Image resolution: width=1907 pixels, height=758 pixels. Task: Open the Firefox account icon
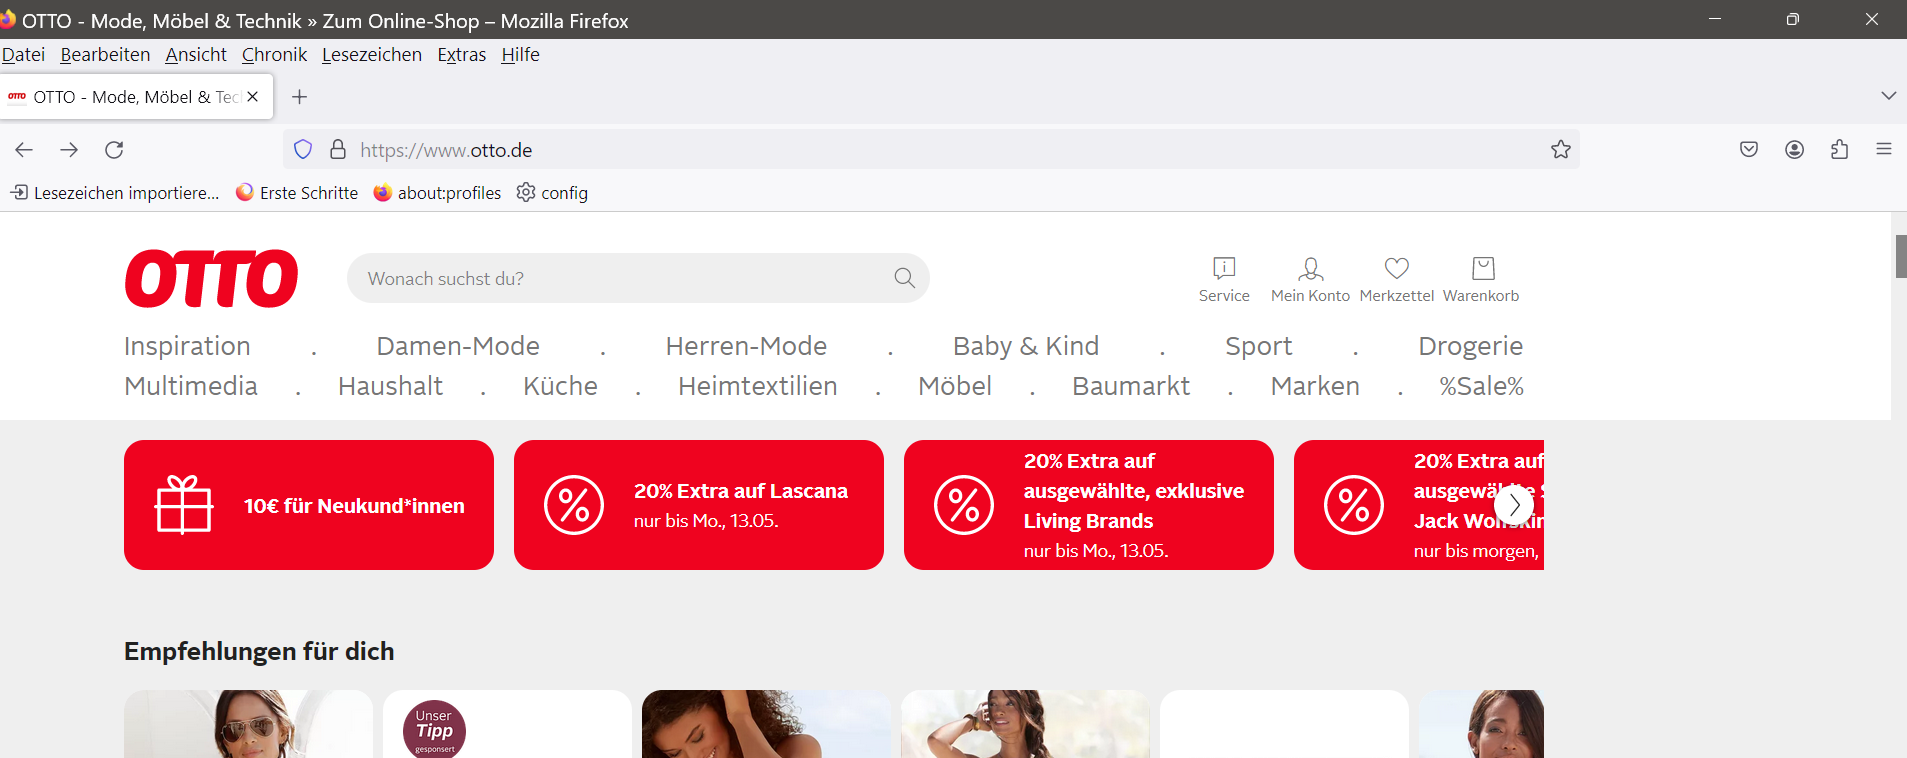[x=1795, y=150]
